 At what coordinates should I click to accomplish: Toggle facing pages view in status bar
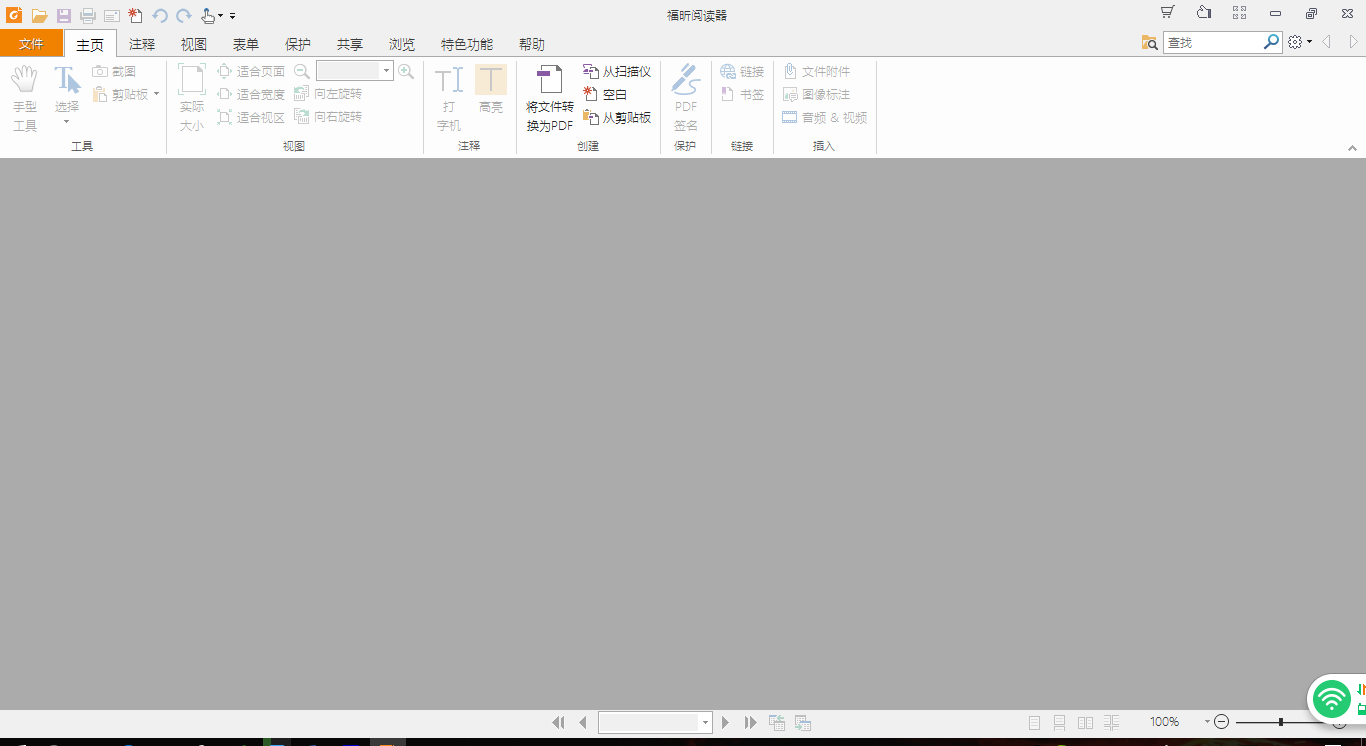click(1085, 722)
